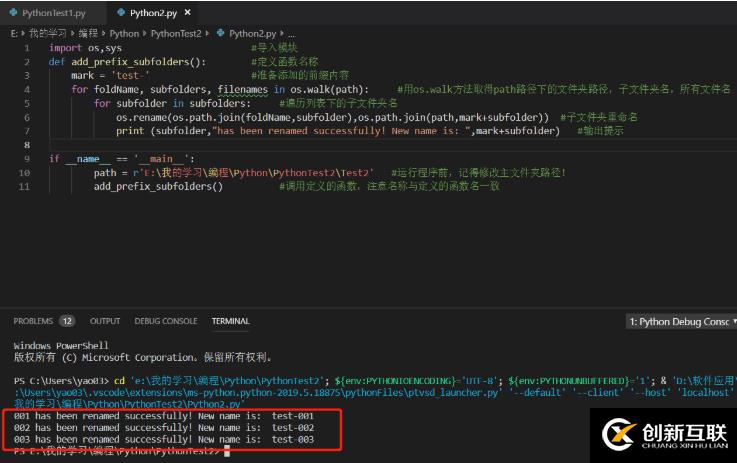Viewport: 737px width, 463px height.
Task: Open the PROBLEMS panel tab
Action: coord(33,321)
